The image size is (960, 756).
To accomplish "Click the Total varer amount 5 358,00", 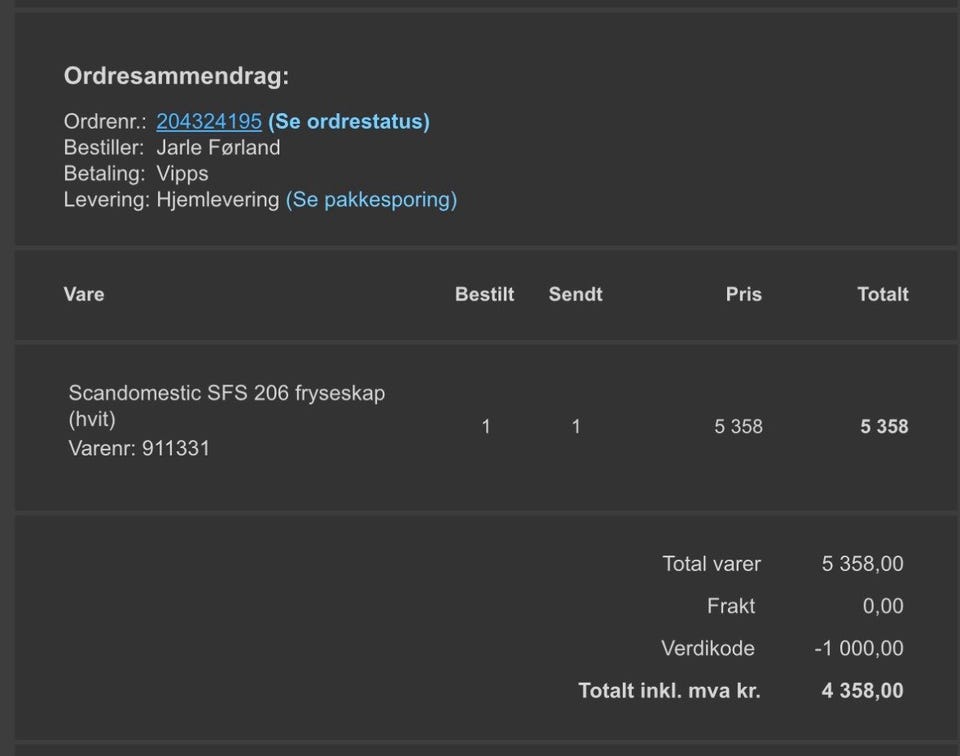I will point(862,564).
